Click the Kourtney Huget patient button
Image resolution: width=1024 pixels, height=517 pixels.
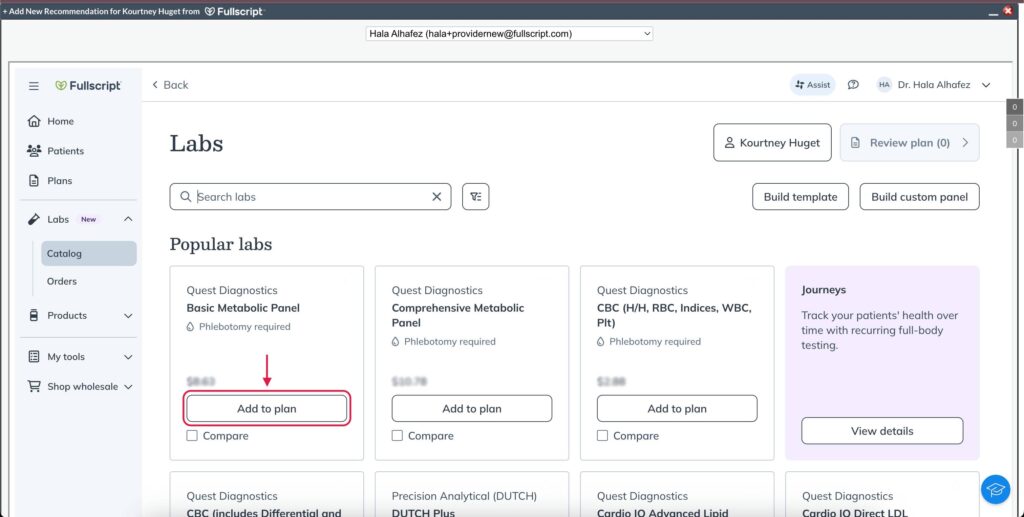(x=772, y=142)
